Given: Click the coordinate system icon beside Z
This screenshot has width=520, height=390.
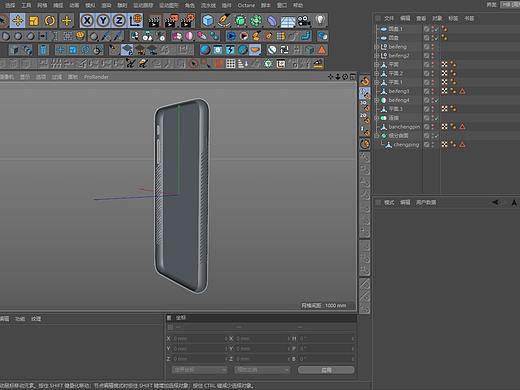Looking at the screenshot, I should tap(136, 21).
